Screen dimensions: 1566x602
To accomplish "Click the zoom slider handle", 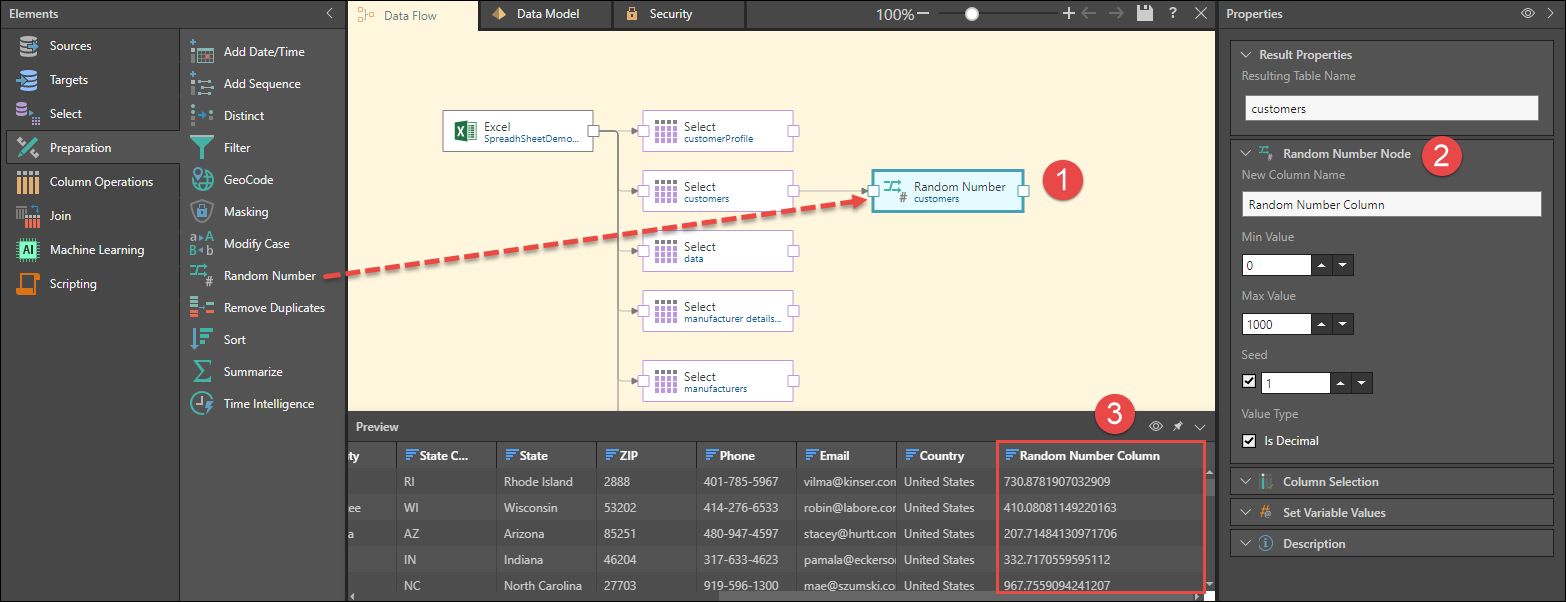I will [x=972, y=14].
